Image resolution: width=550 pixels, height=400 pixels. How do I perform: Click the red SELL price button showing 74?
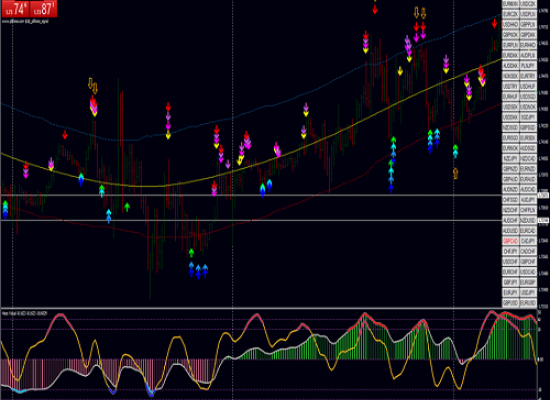tap(15, 9)
